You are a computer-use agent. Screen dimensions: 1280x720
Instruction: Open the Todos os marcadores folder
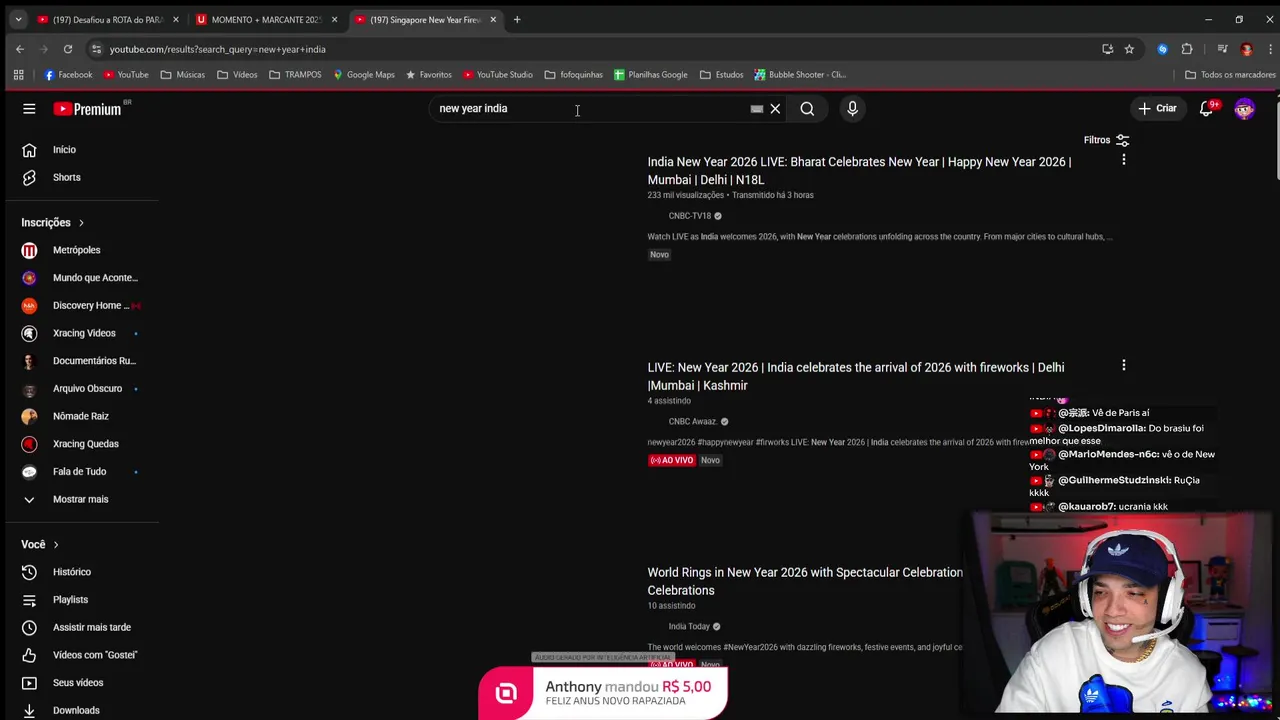[1230, 75]
